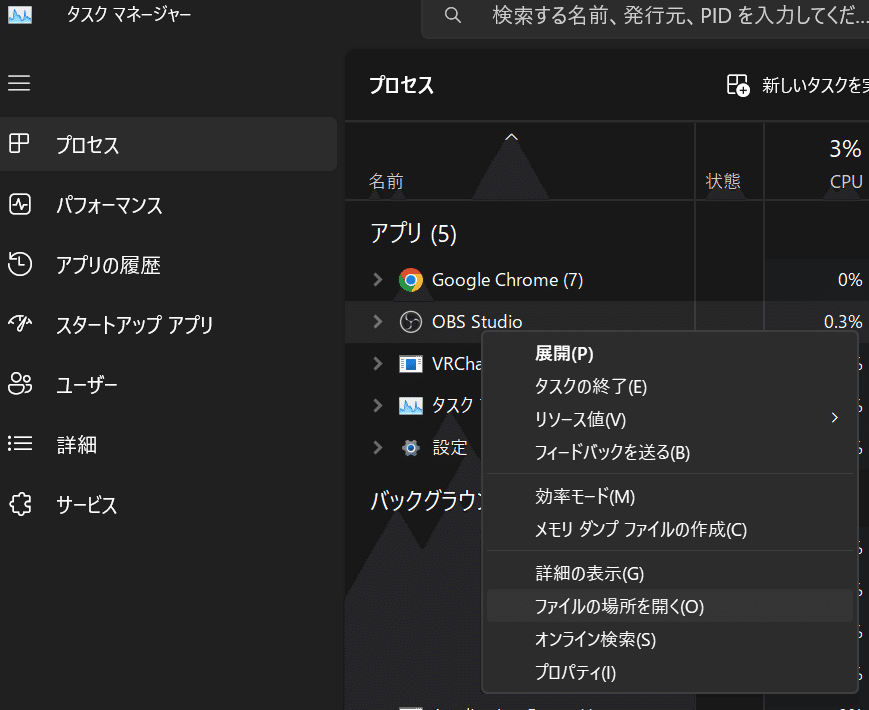Select the Startup apps sidebar icon
The height and width of the screenshot is (710, 869).
click(x=20, y=324)
